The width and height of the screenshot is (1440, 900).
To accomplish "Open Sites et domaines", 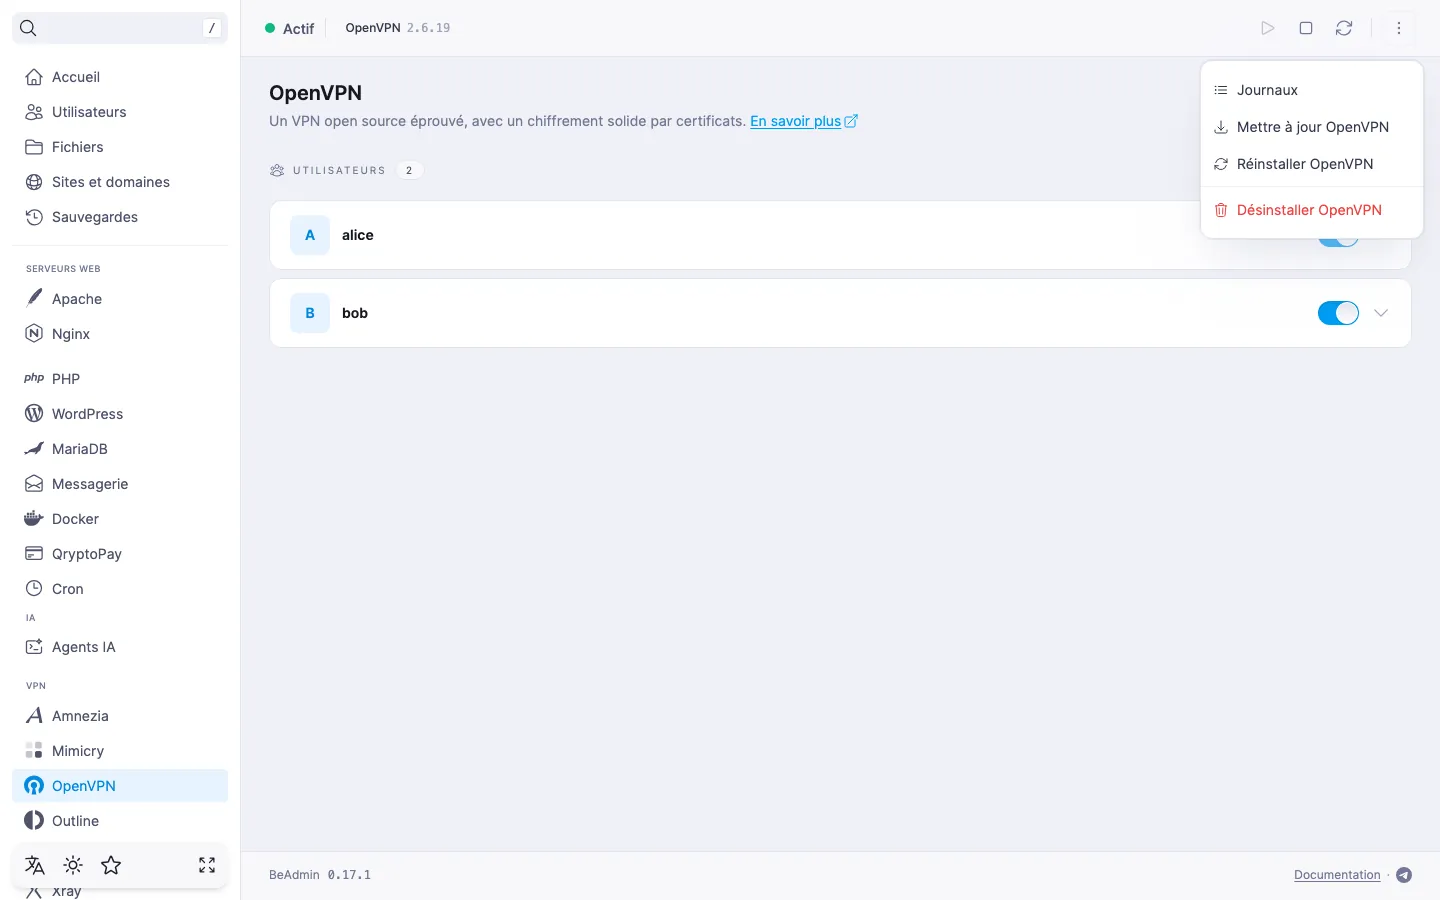I will (x=120, y=182).
